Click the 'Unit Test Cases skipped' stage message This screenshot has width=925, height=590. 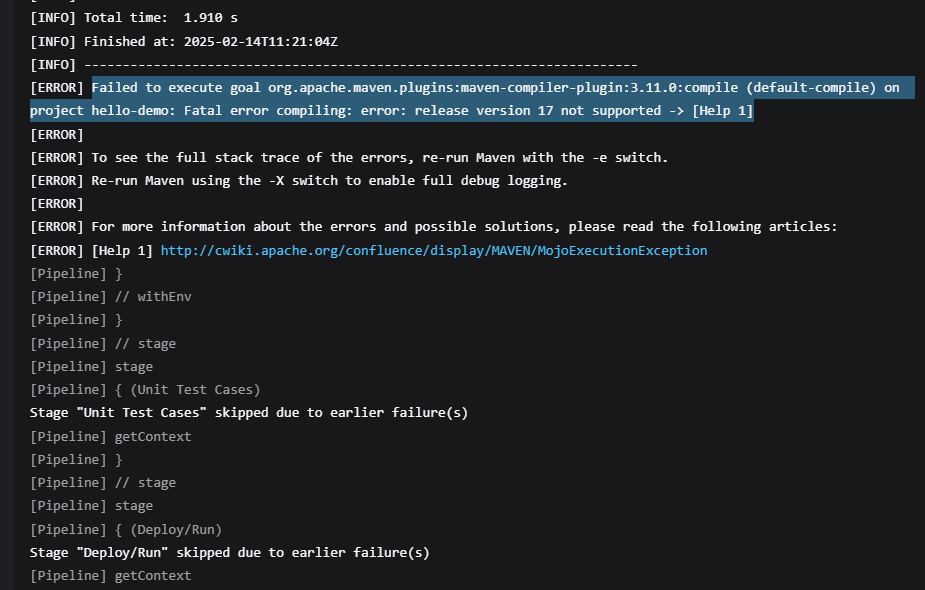click(x=249, y=412)
